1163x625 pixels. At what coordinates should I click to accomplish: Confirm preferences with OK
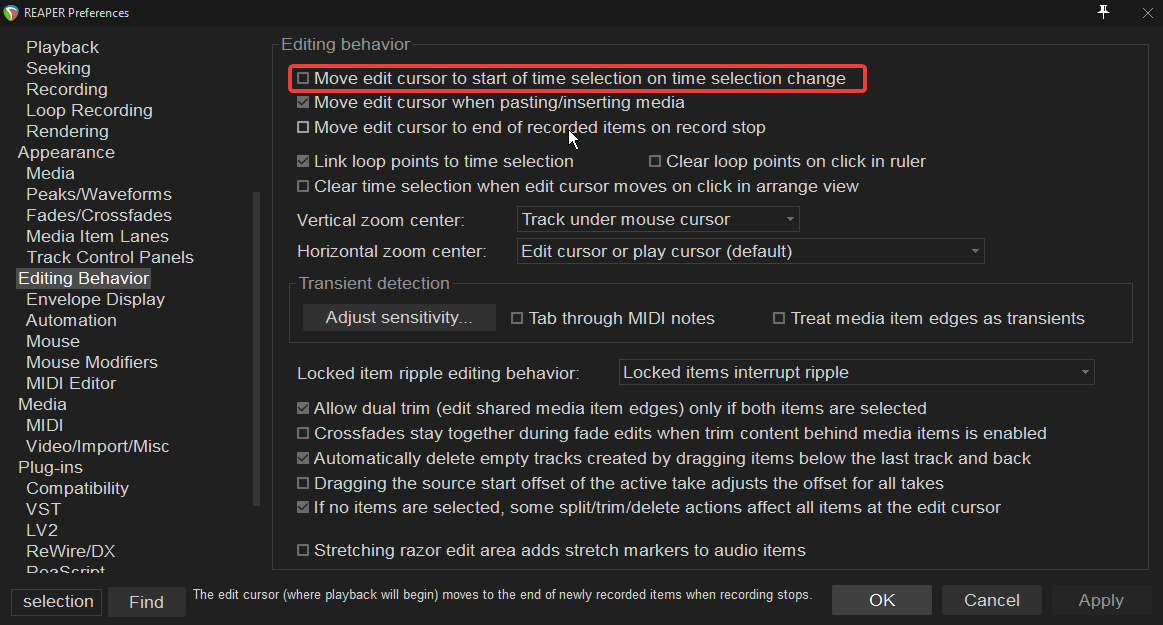[882, 600]
